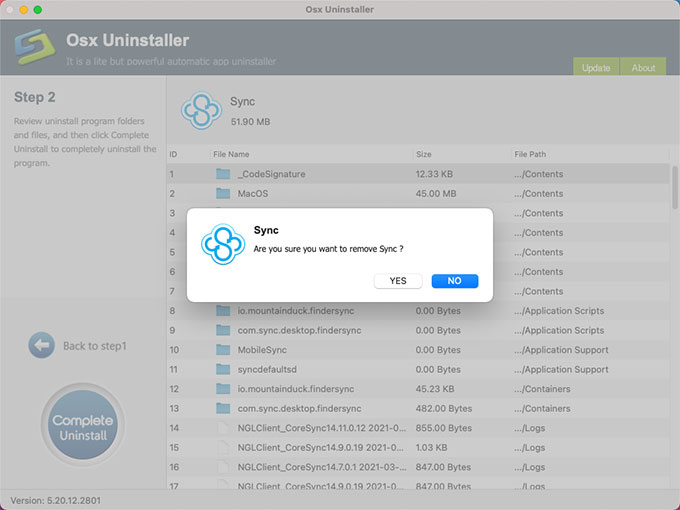Cancel removal with the NO button
Screen dimensions: 680x510
[454, 281]
